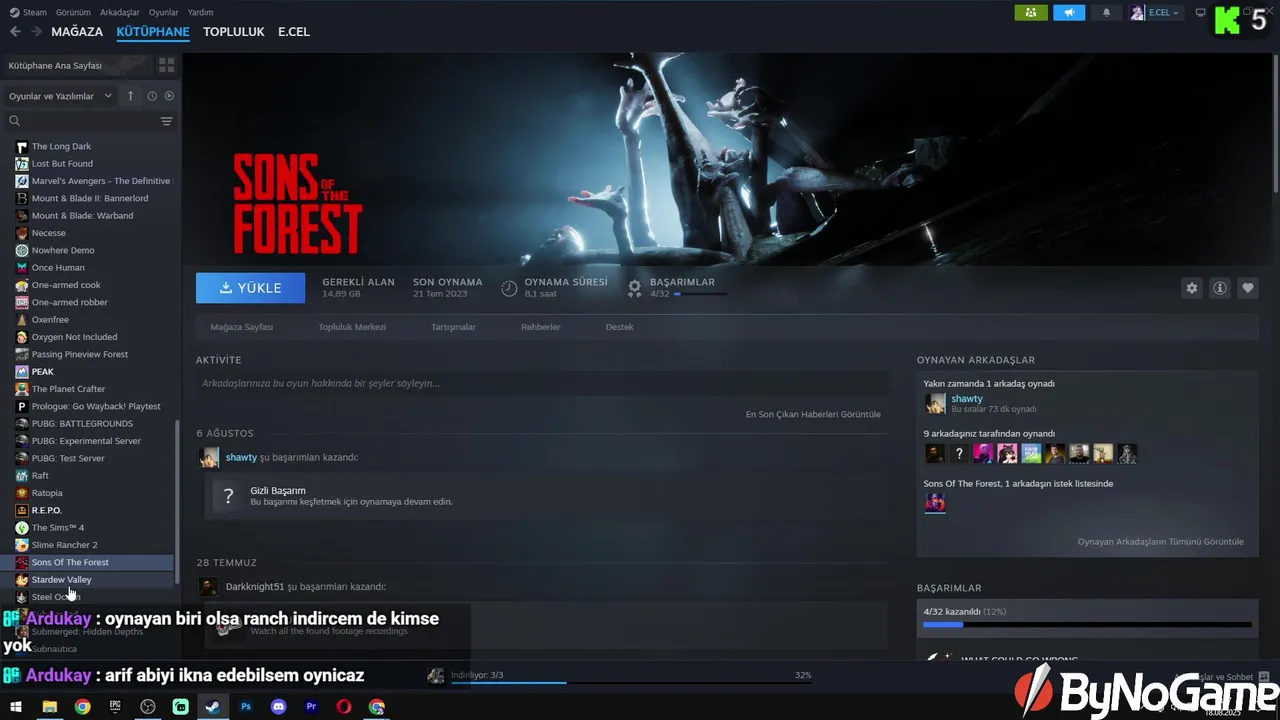This screenshot has height=720, width=1280.
Task: View Oynayan Arkadaşların Tümünü Görüntüle
Action: click(1160, 542)
